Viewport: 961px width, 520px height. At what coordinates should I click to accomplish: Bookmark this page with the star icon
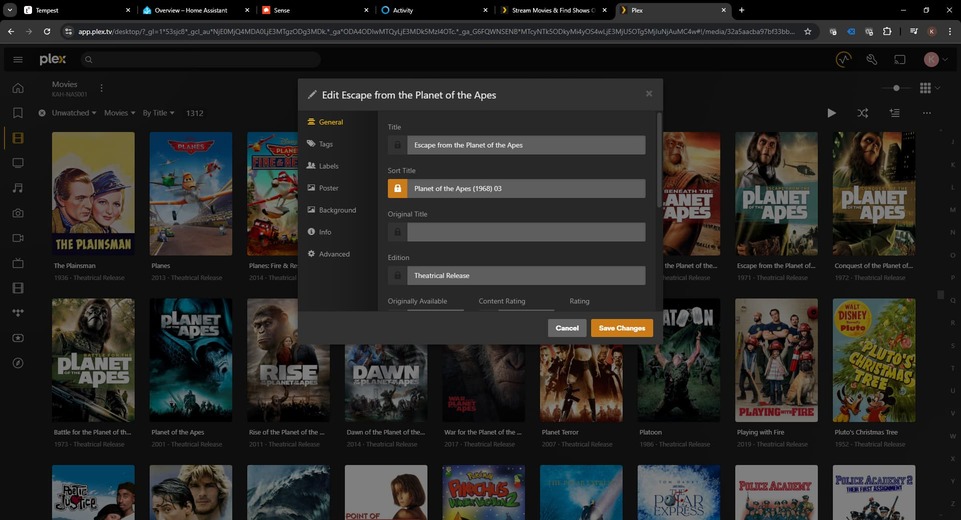click(808, 31)
